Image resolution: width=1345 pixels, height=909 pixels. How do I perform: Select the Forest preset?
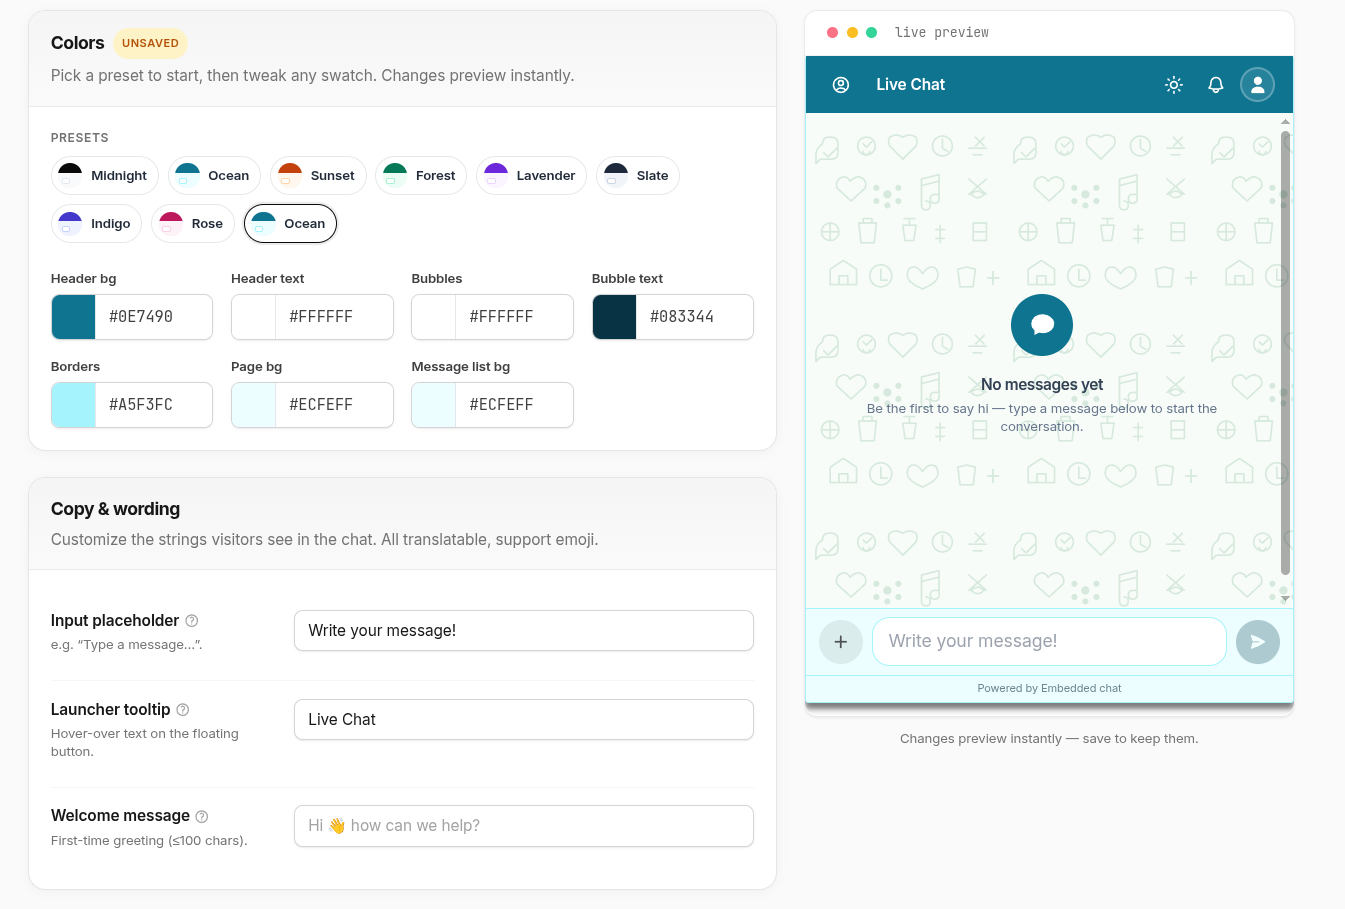[x=421, y=176]
